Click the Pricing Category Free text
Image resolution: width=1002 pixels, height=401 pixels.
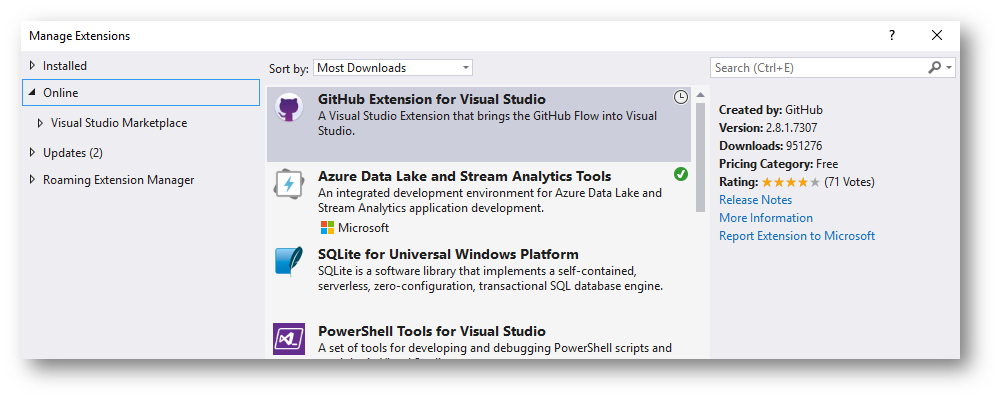778,164
